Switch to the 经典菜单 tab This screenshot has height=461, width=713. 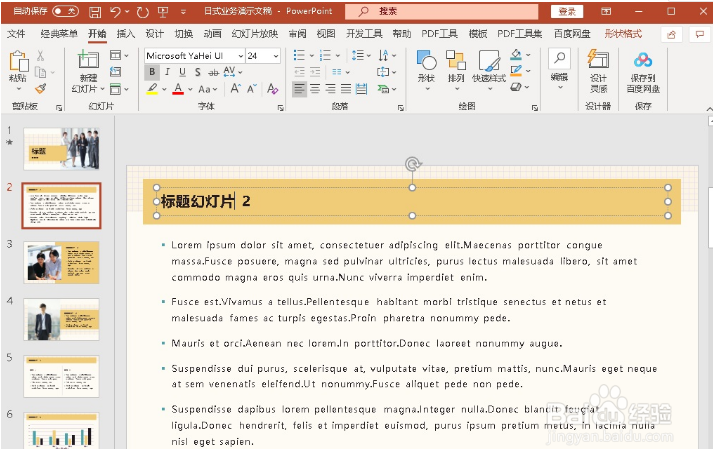59,34
